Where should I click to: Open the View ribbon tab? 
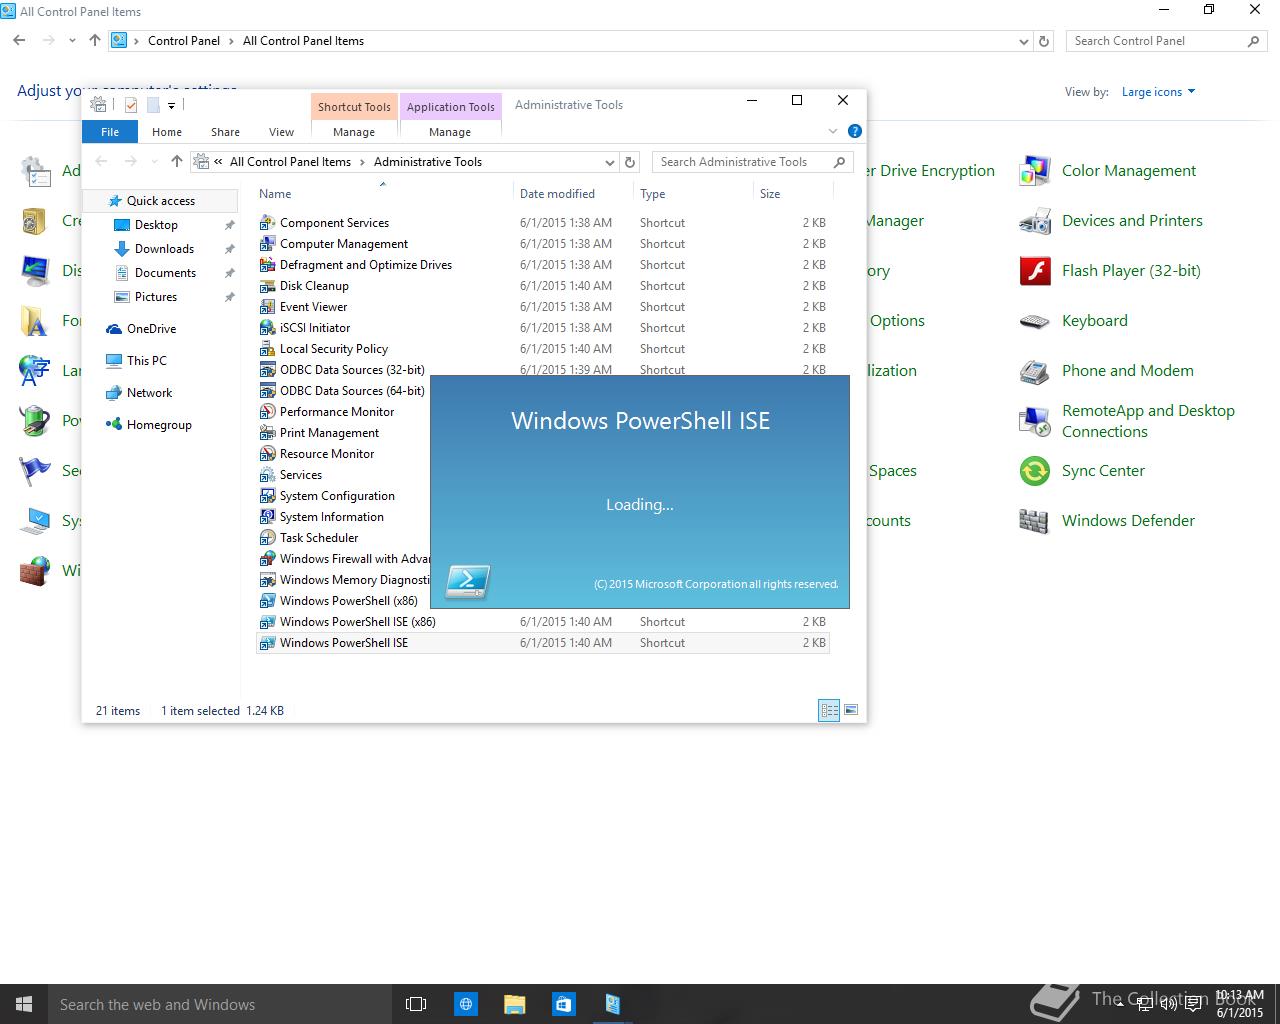click(281, 132)
